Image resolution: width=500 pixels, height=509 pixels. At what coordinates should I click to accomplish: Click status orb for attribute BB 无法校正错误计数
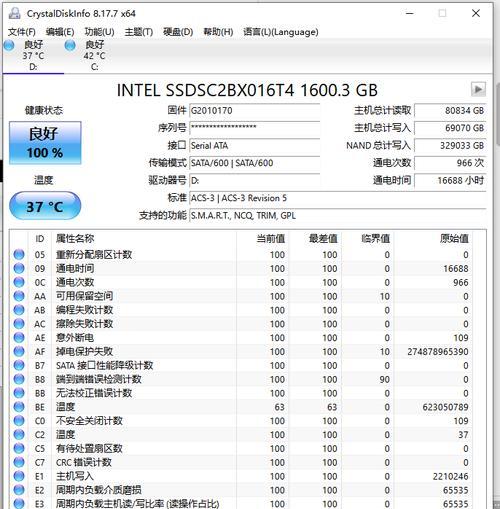coord(19,393)
